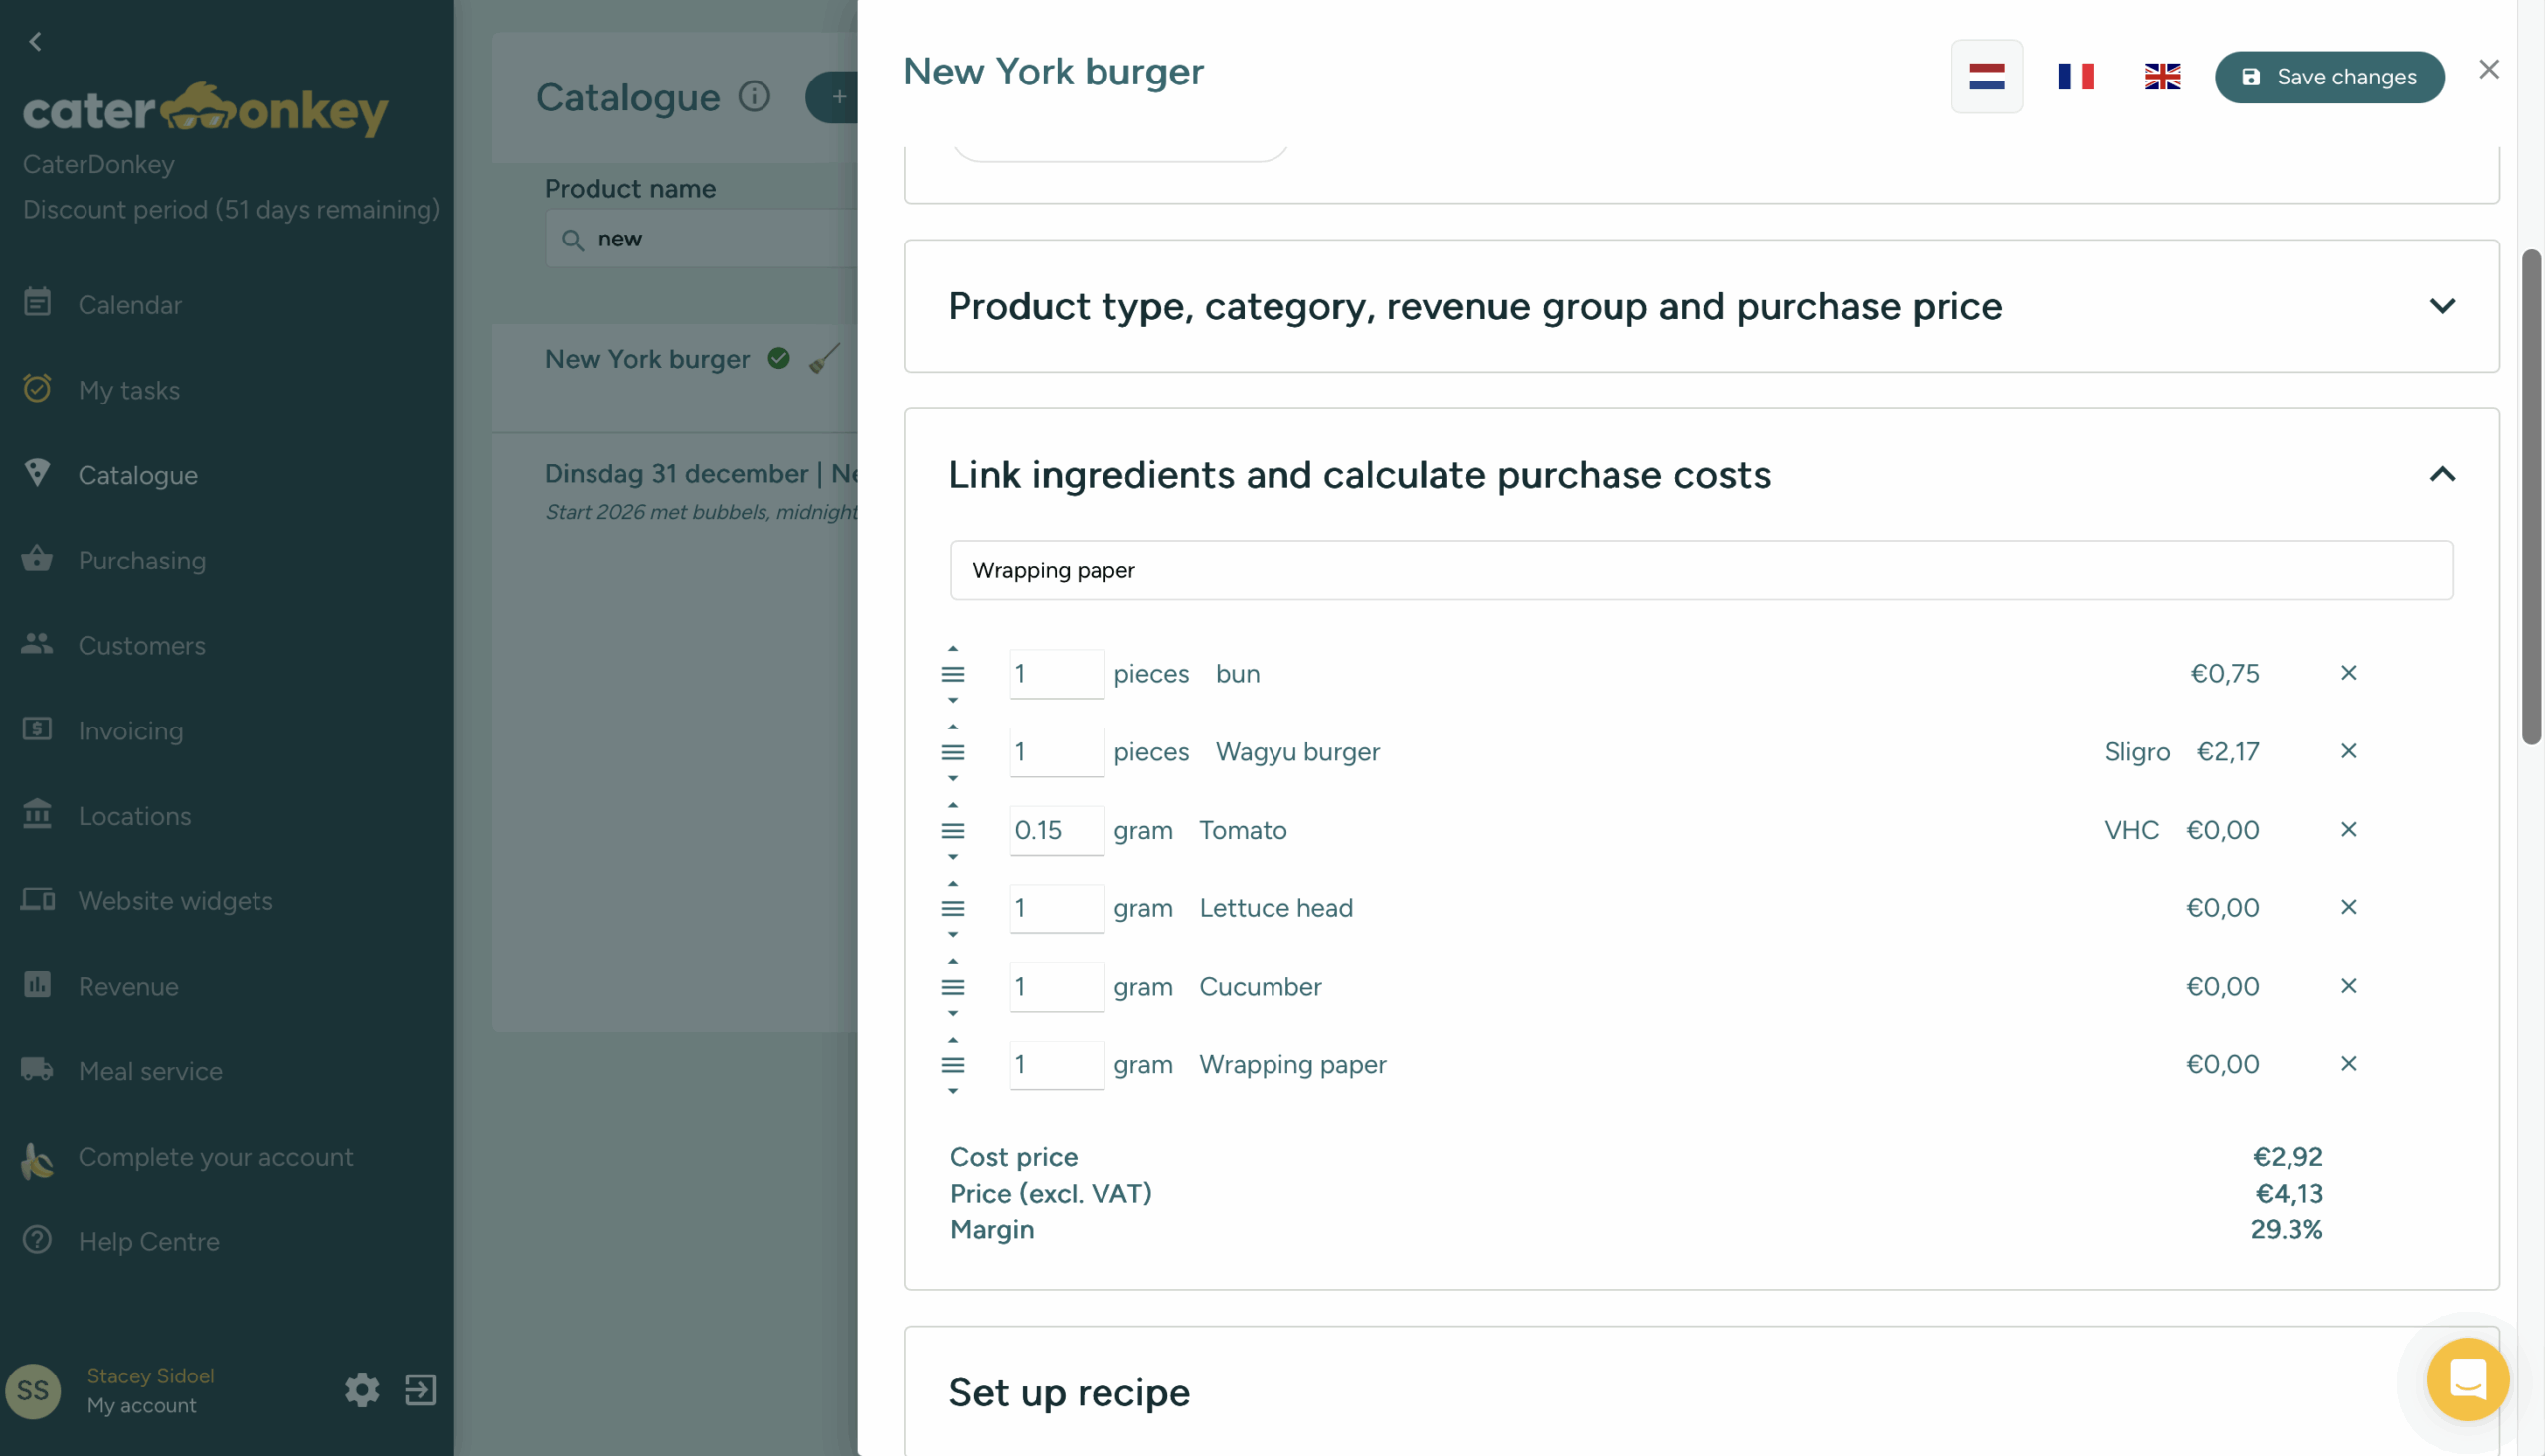Move the bun ingredient down one position
This screenshot has width=2545, height=1456.
tap(953, 700)
